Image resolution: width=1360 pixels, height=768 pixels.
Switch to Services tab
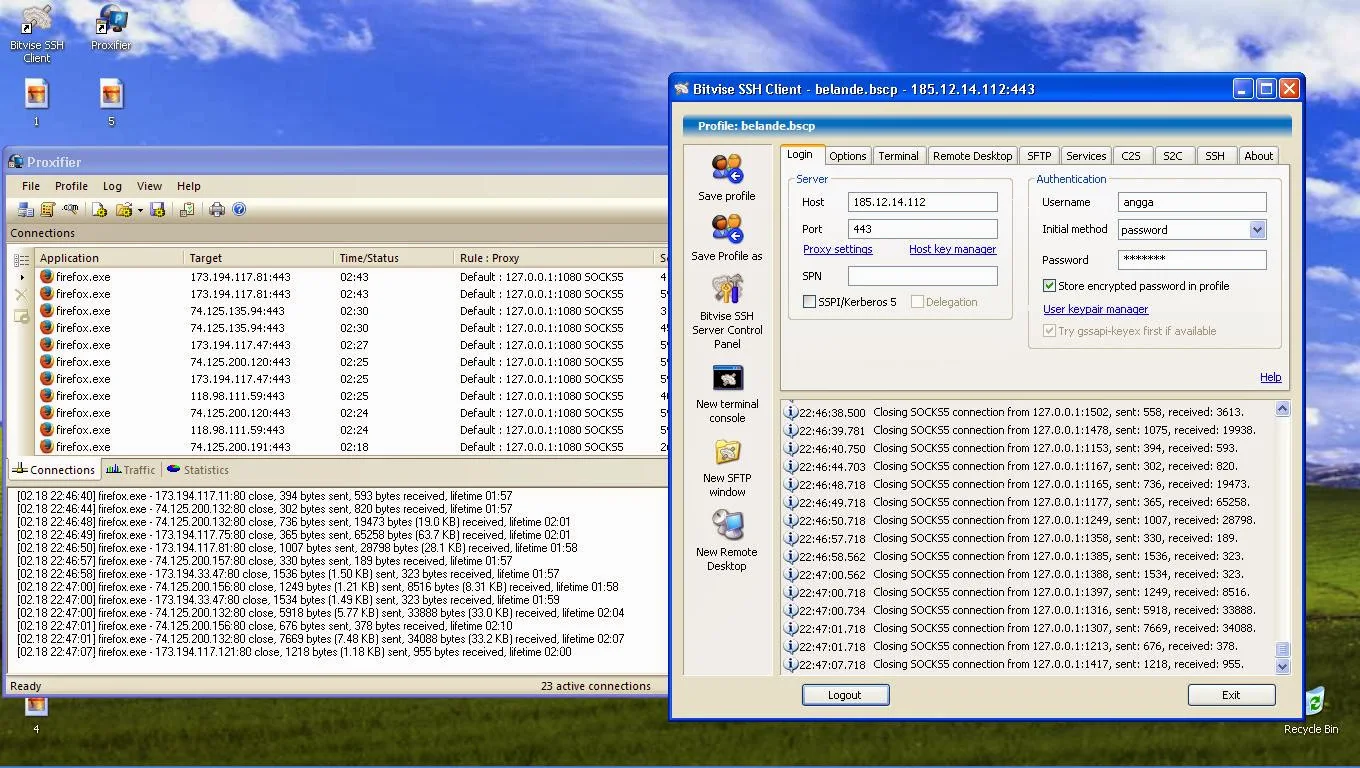point(1086,156)
